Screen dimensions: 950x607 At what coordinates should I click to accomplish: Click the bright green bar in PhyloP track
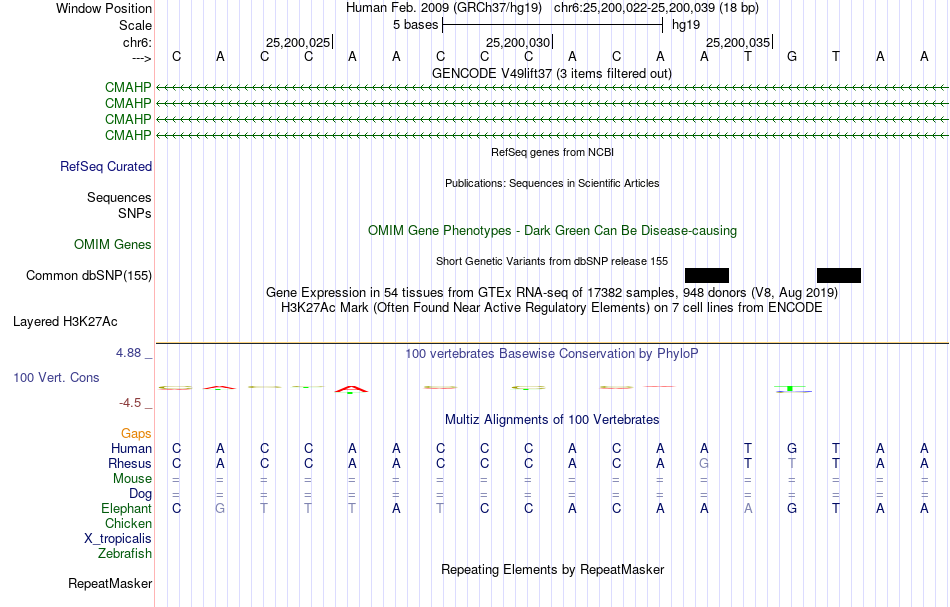click(x=789, y=388)
